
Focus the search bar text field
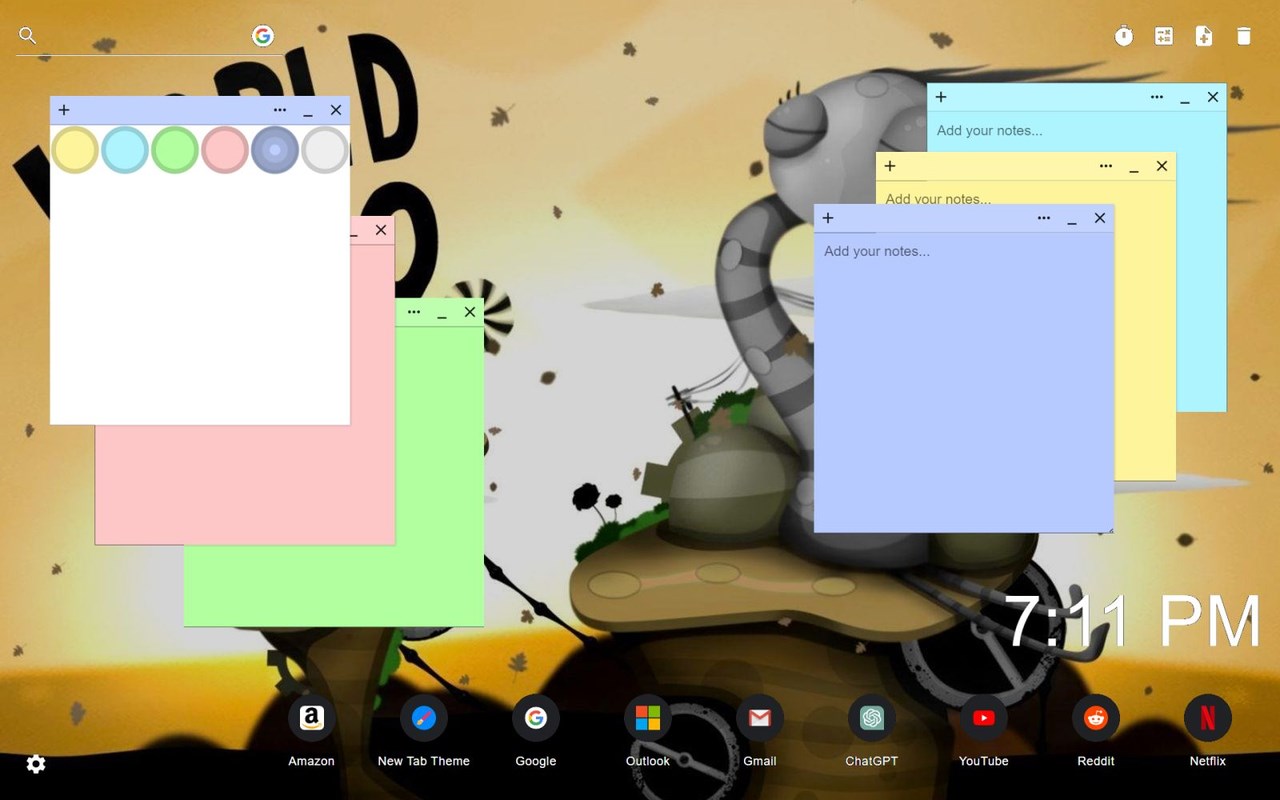[x=144, y=36]
